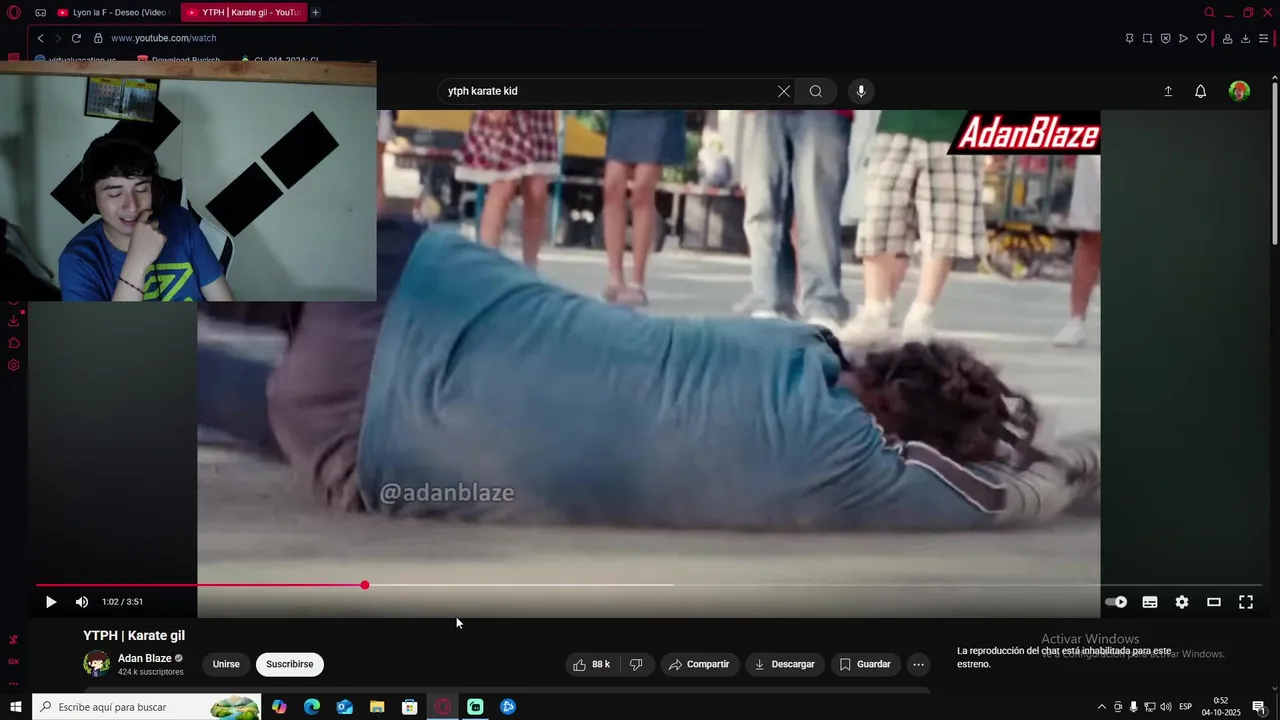Open Opera tab search magnifier
Screen dimensions: 1280x720
(1209, 12)
